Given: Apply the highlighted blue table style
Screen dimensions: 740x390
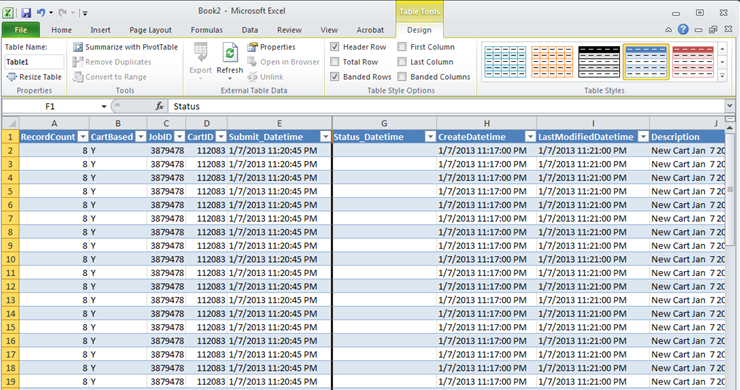Looking at the screenshot, I should click(x=646, y=62).
